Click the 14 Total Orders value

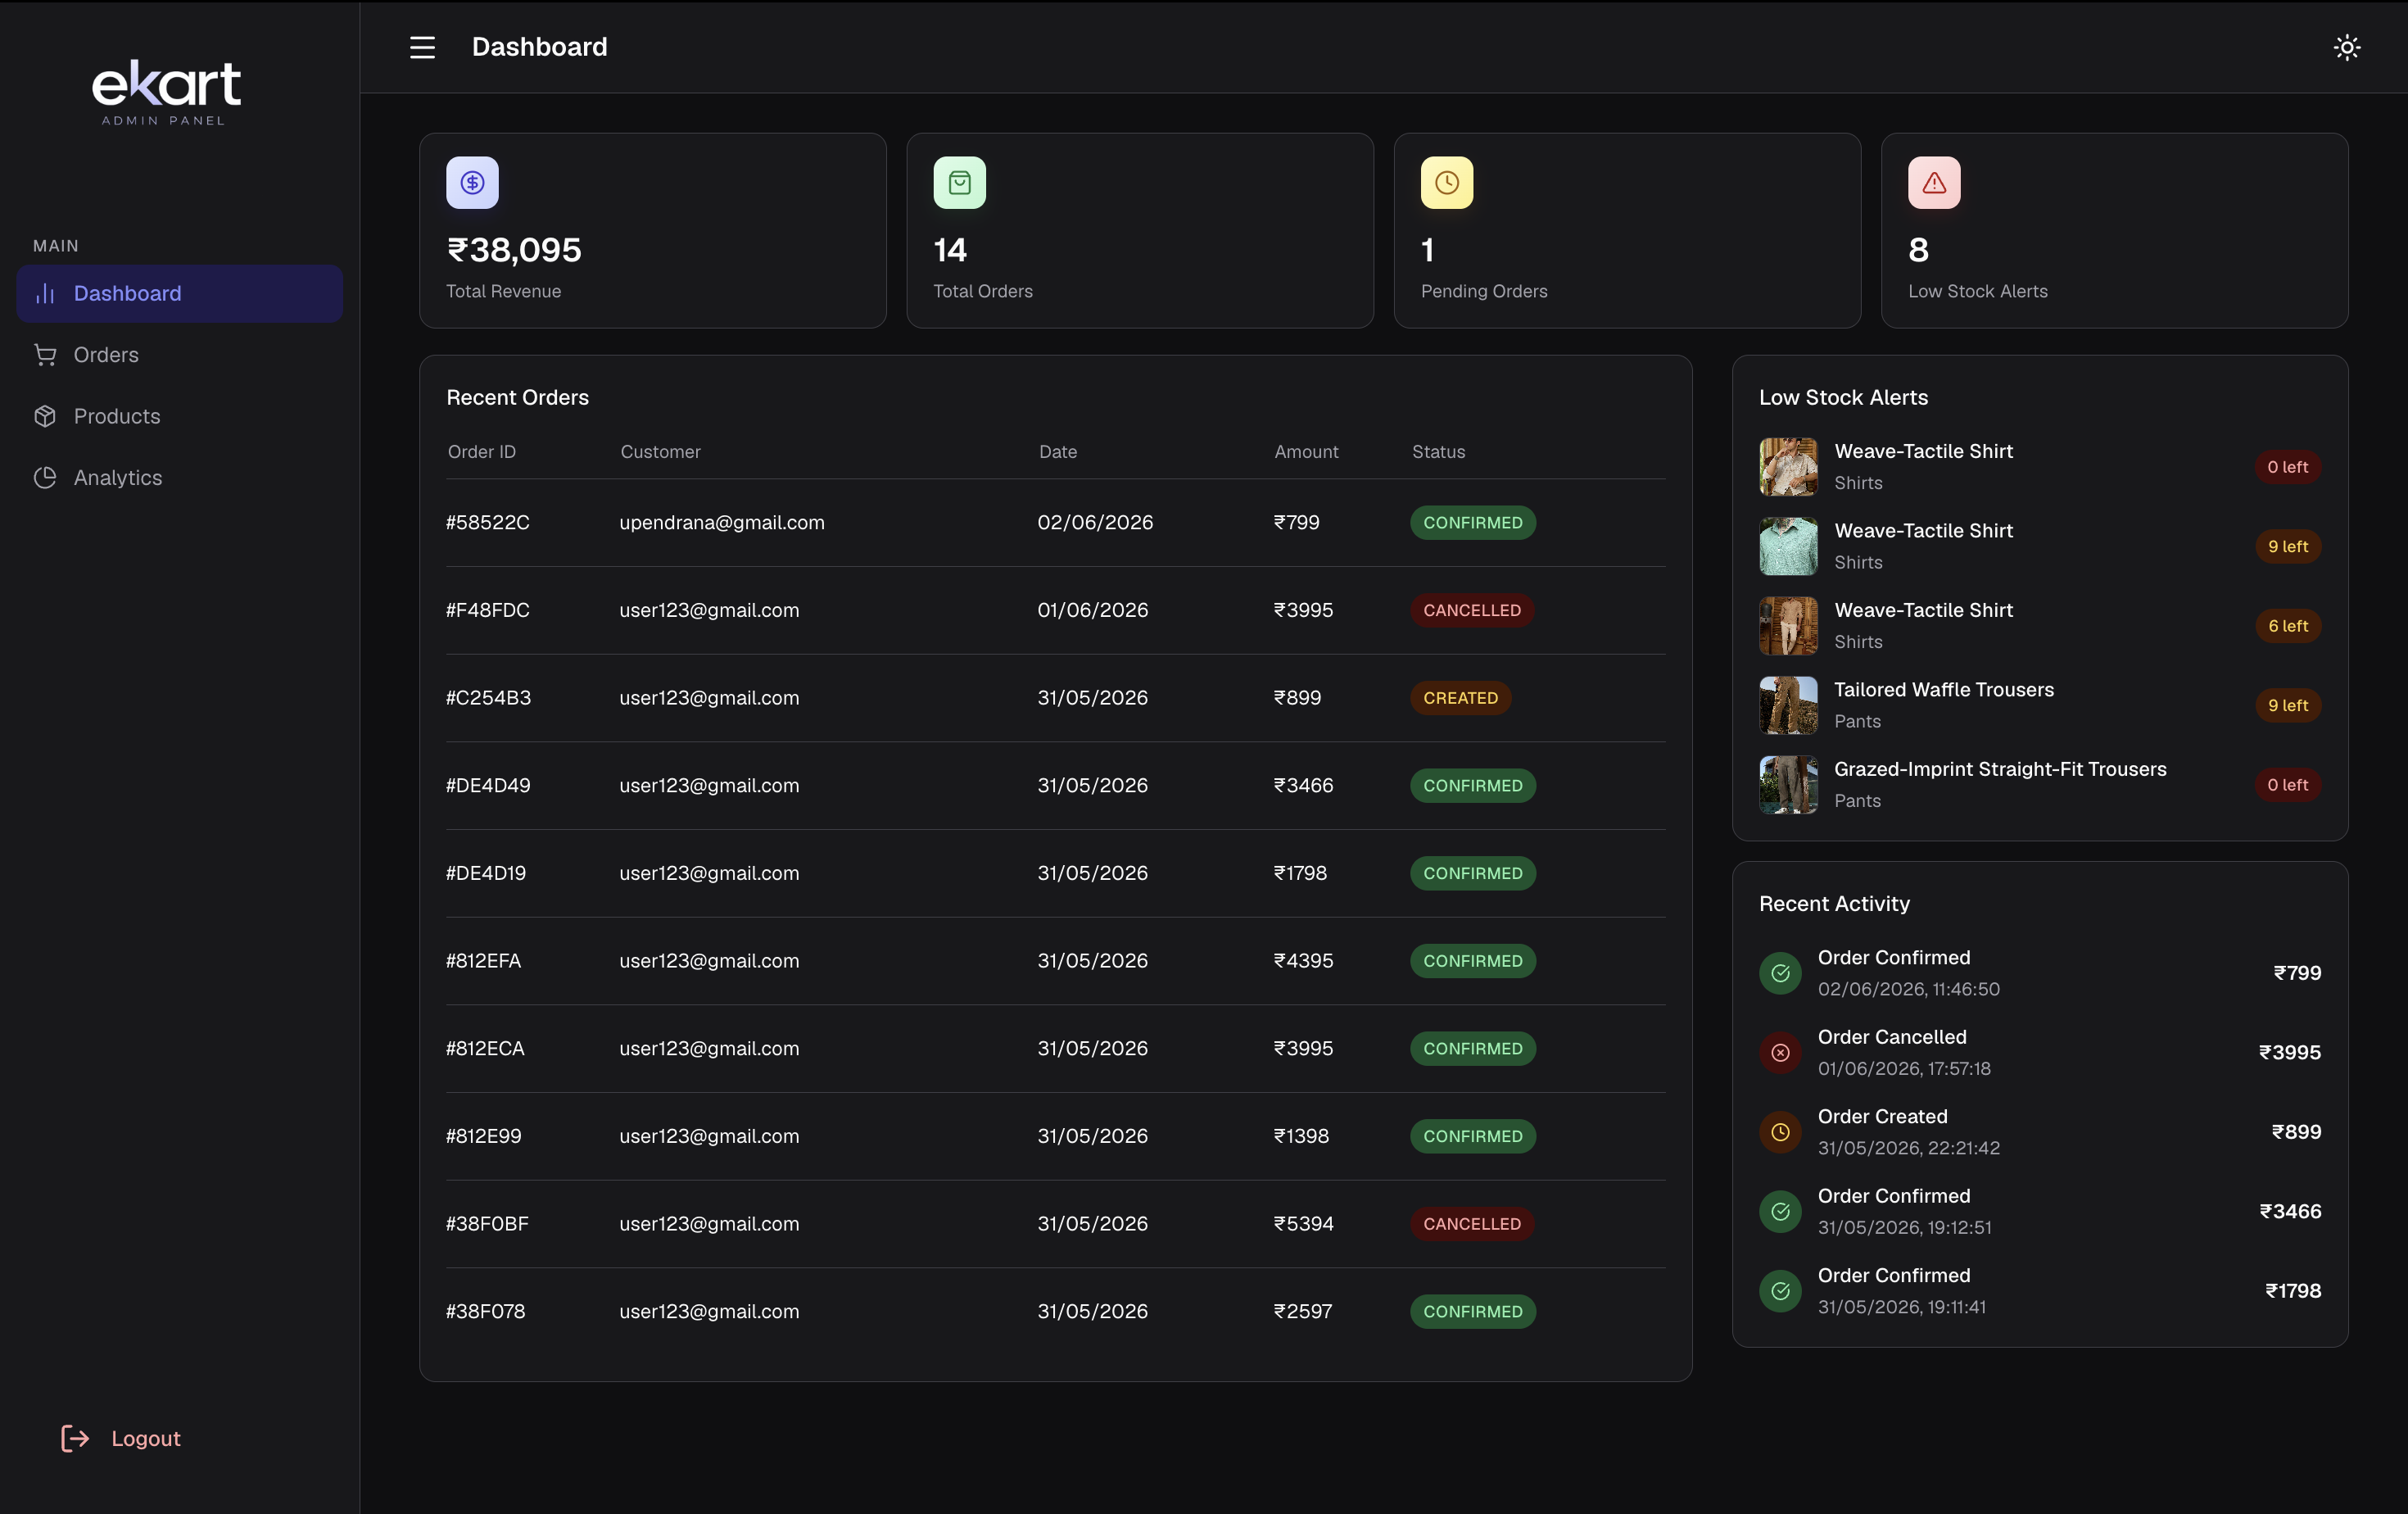click(x=950, y=250)
